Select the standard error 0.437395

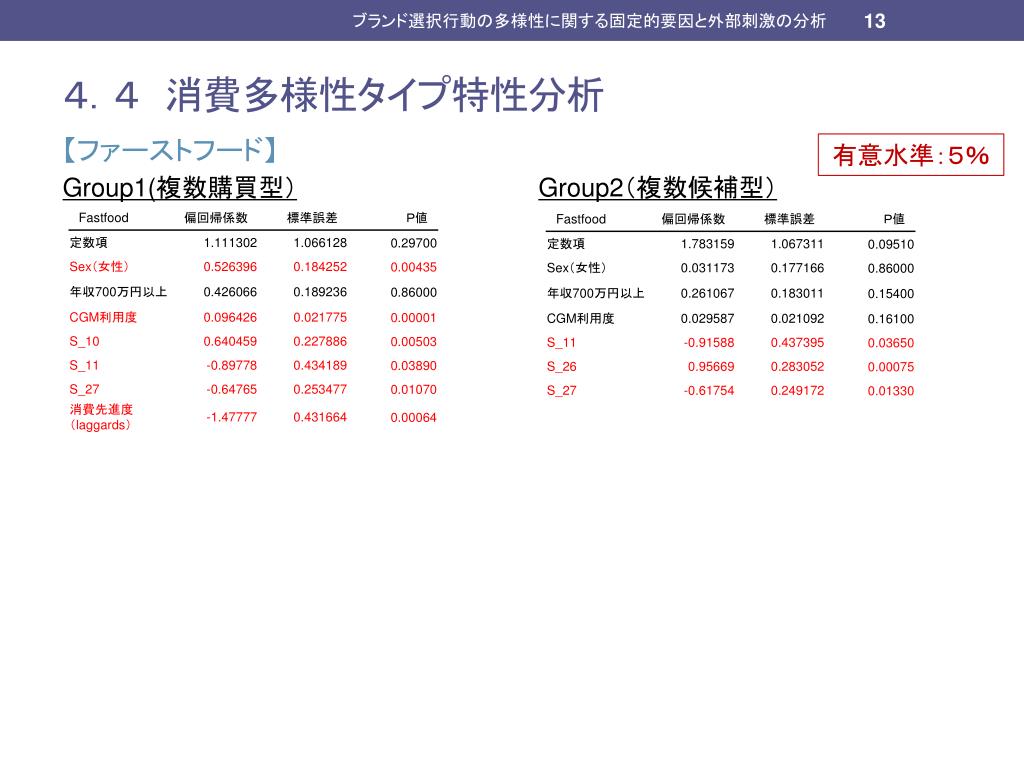797,342
